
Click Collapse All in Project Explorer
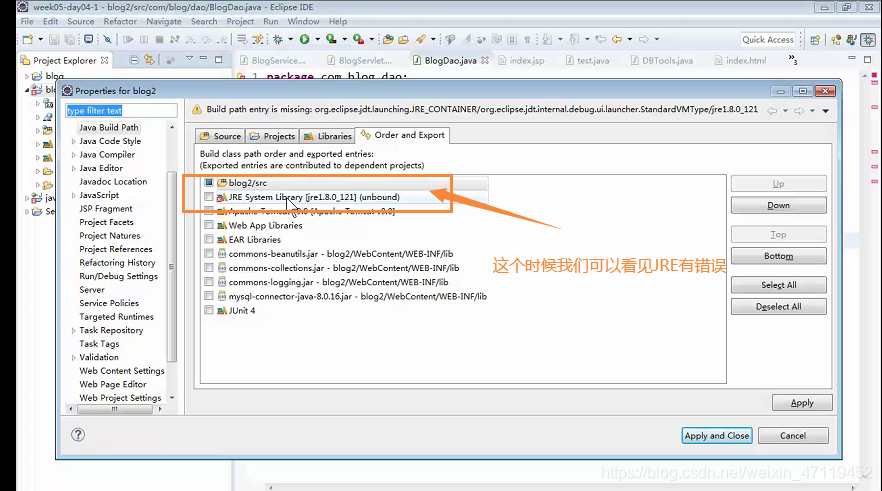point(134,60)
